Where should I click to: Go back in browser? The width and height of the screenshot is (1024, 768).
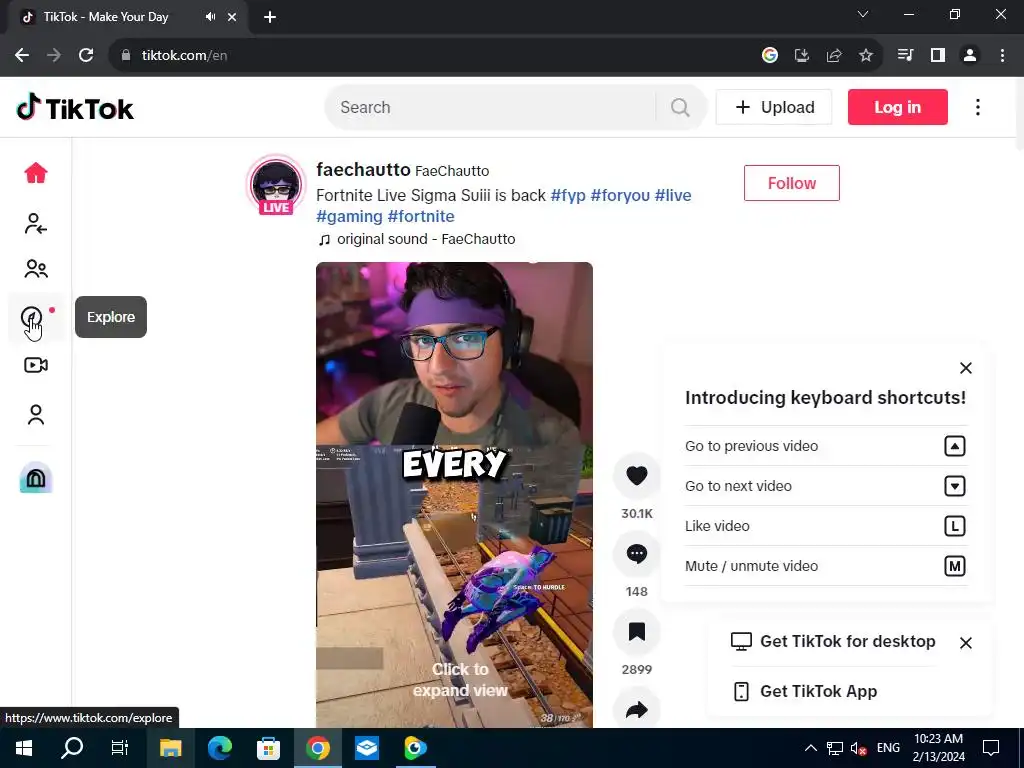pyautogui.click(x=22, y=56)
